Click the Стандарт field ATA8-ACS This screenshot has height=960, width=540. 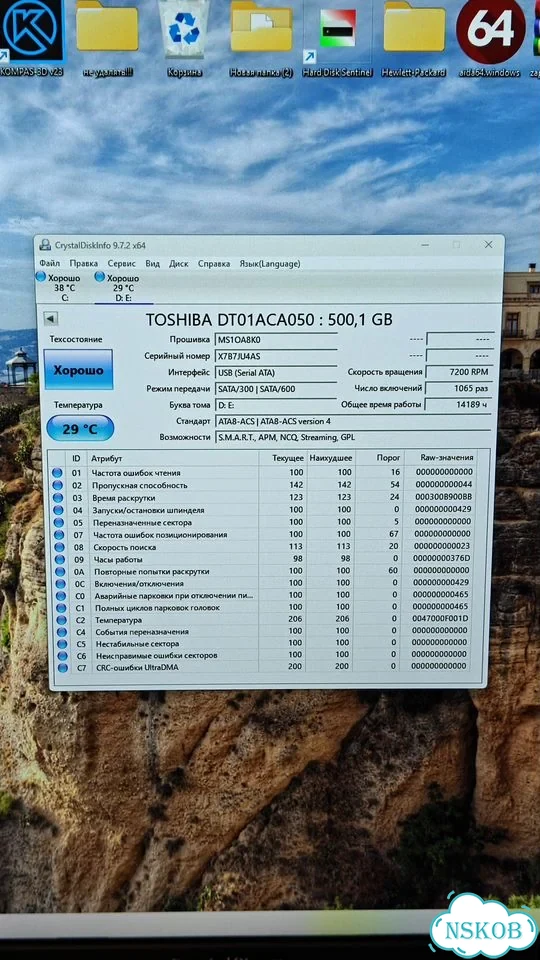[x=353, y=421]
